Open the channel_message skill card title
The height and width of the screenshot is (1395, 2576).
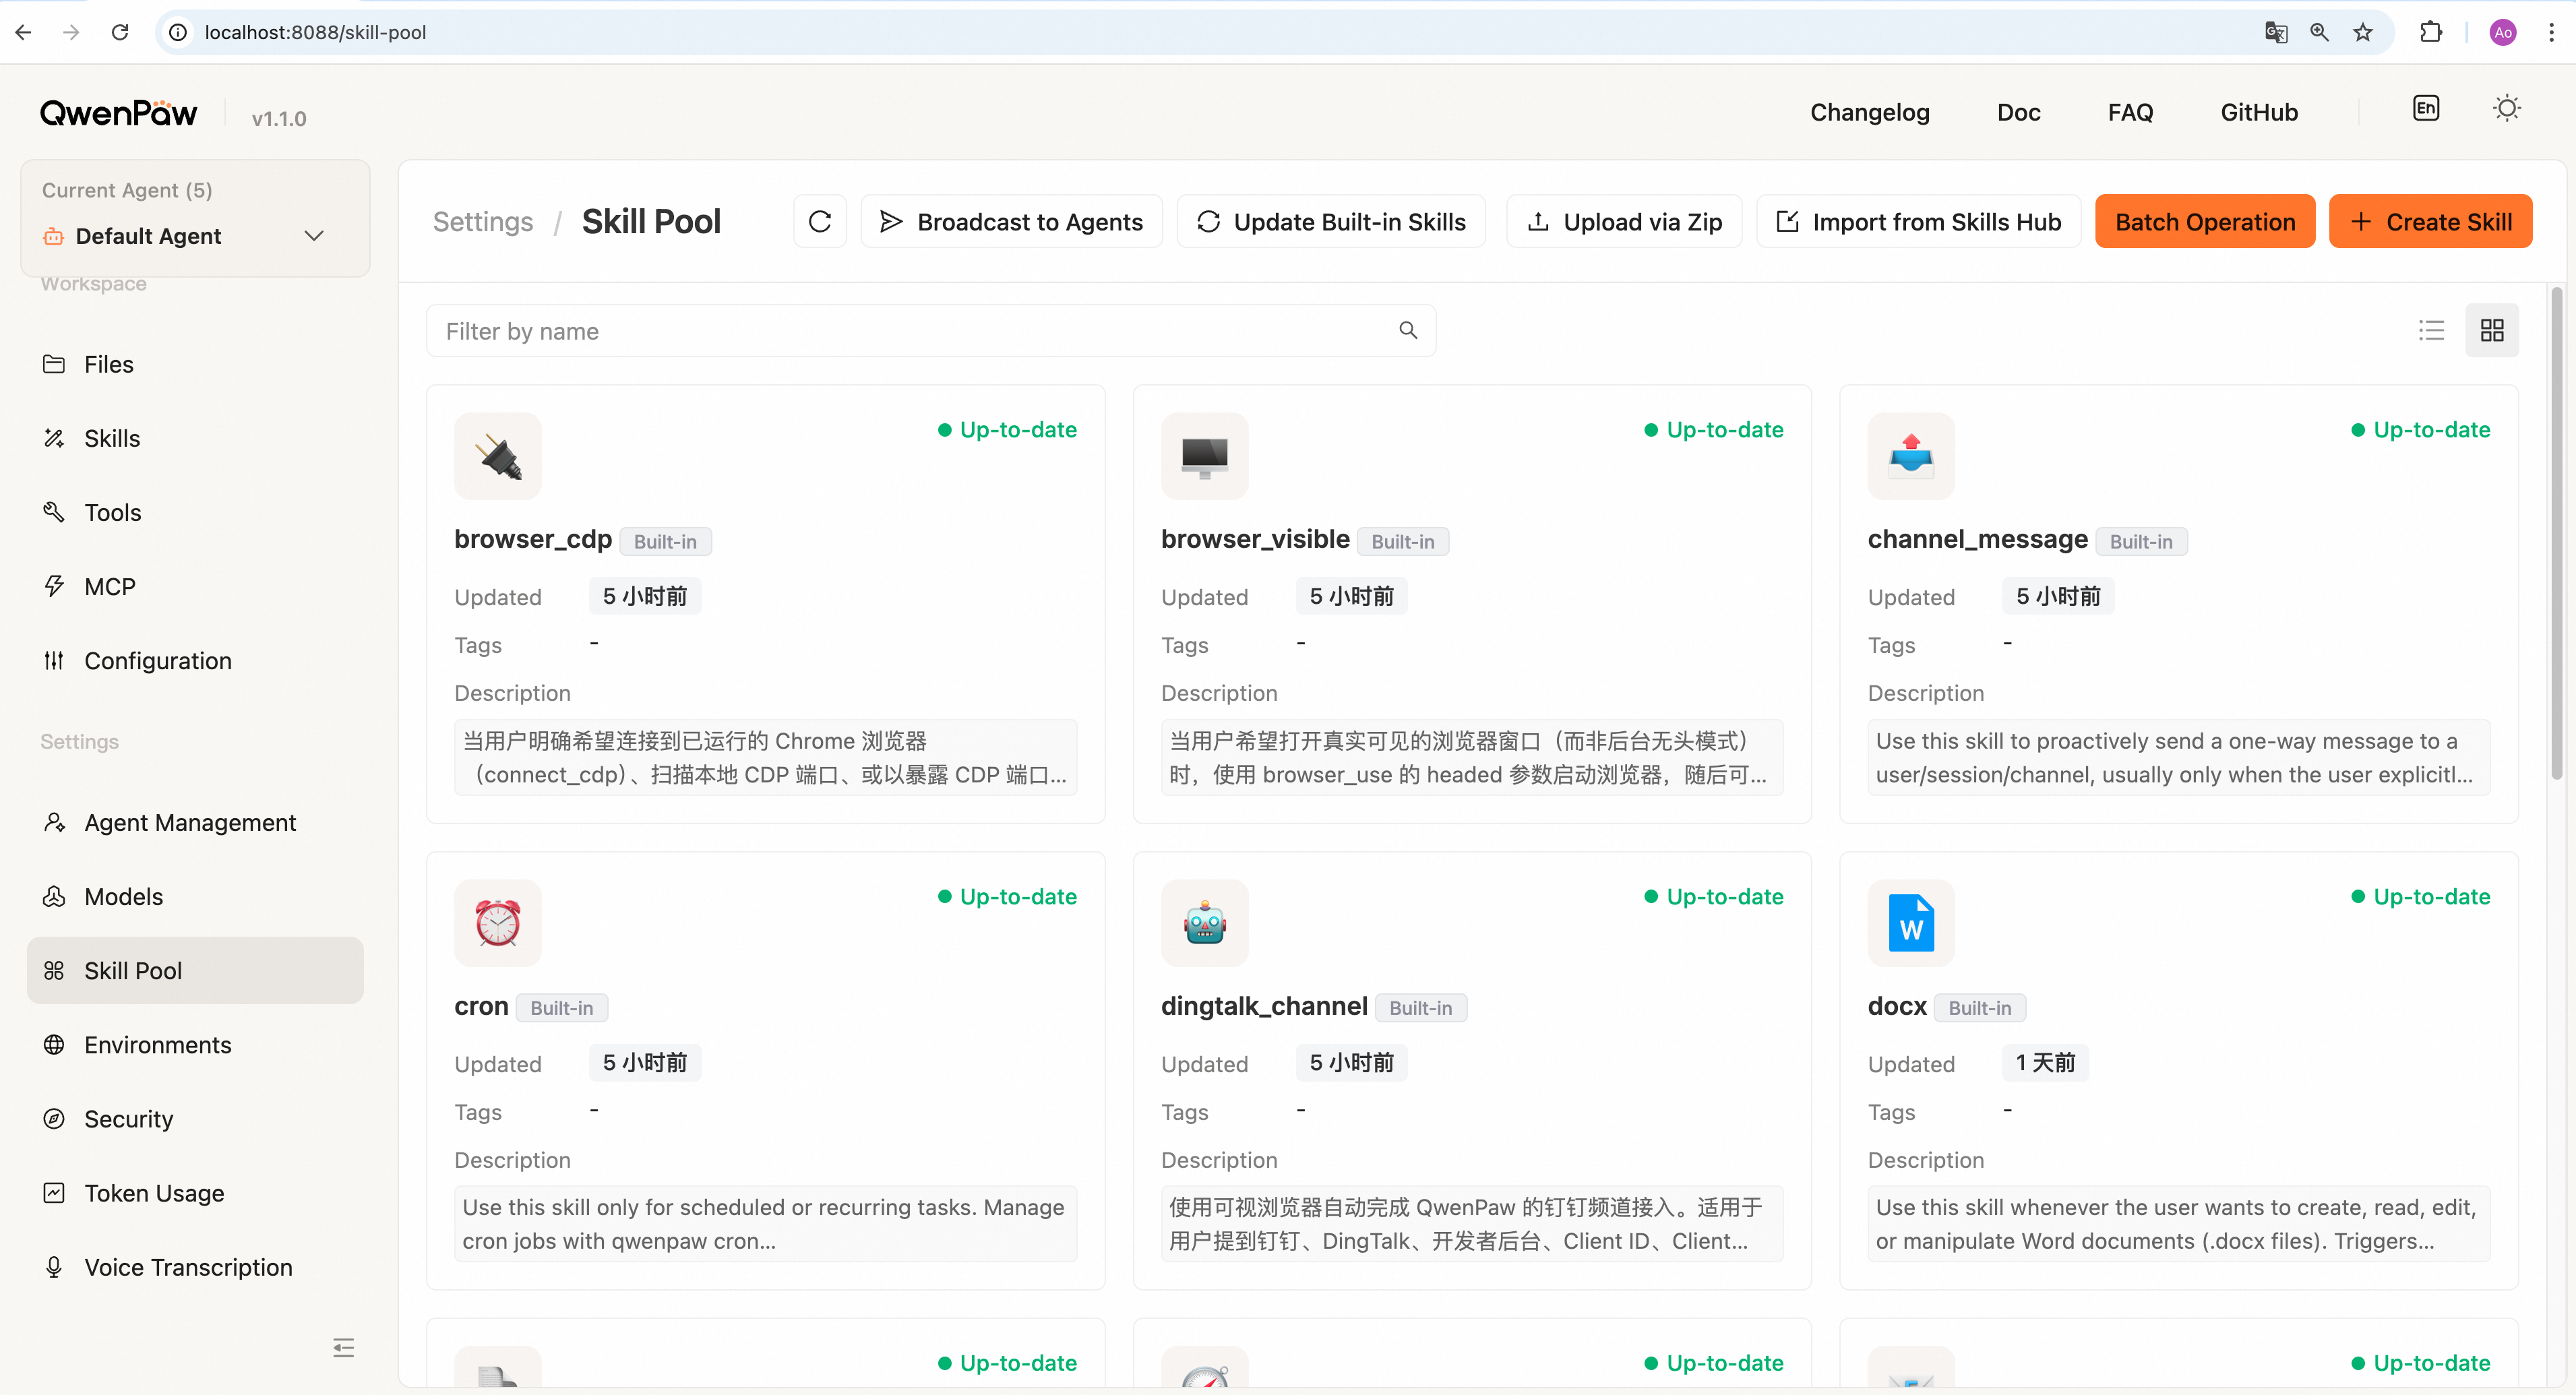(x=1977, y=539)
